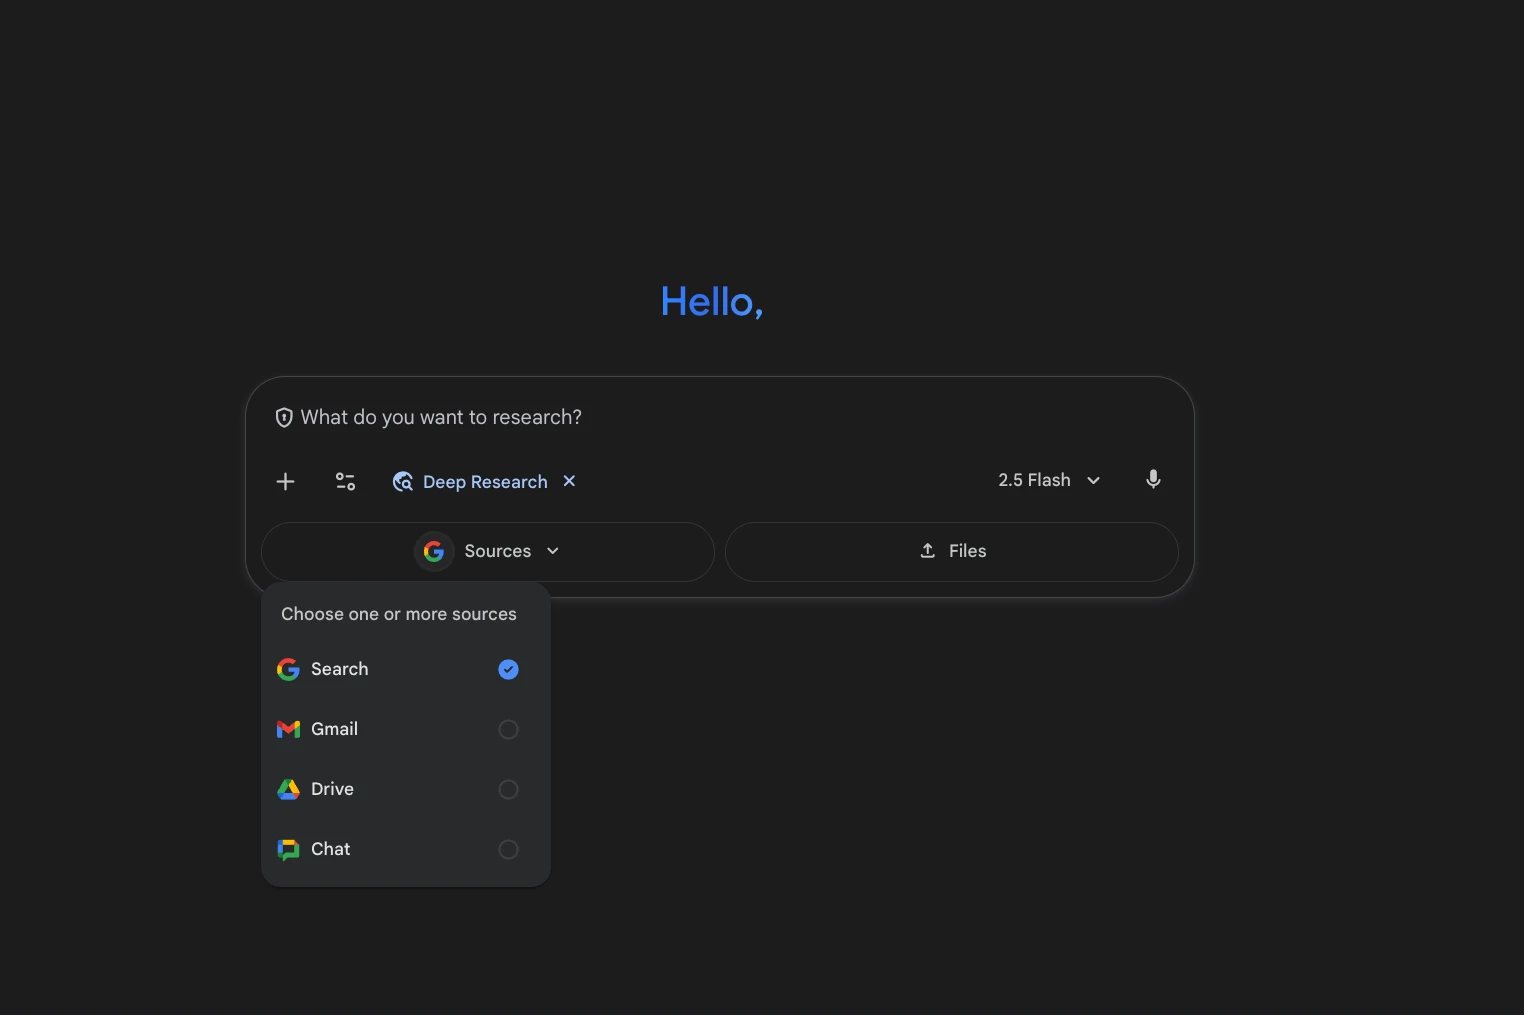Click the Files upload button

tap(952, 551)
